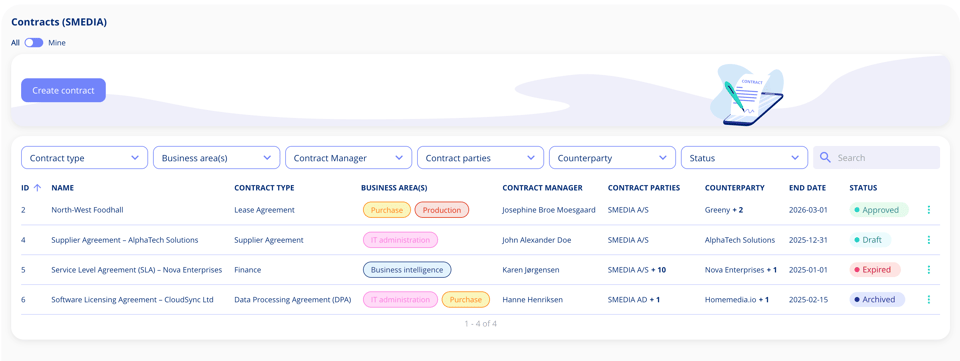Open Supplier Agreement – AlphaTech Solutions contract name
Viewport: 960px width, 361px height.
125,240
